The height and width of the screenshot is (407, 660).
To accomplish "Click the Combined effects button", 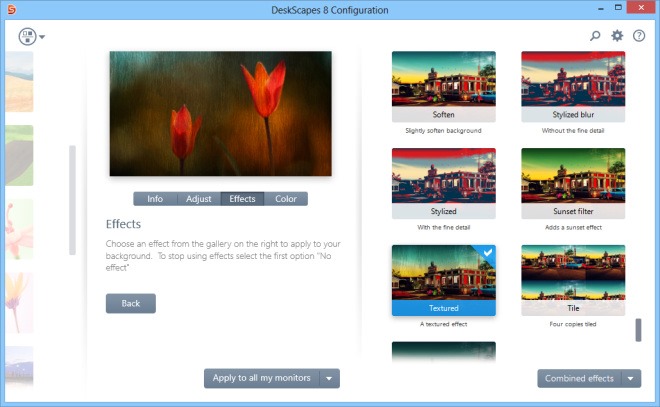I will pyautogui.click(x=579, y=378).
